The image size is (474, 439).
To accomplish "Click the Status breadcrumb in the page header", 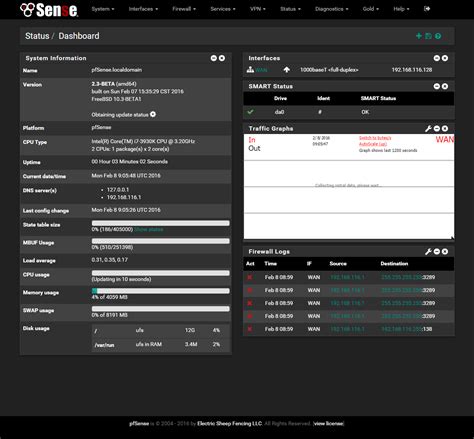I will click(x=37, y=36).
